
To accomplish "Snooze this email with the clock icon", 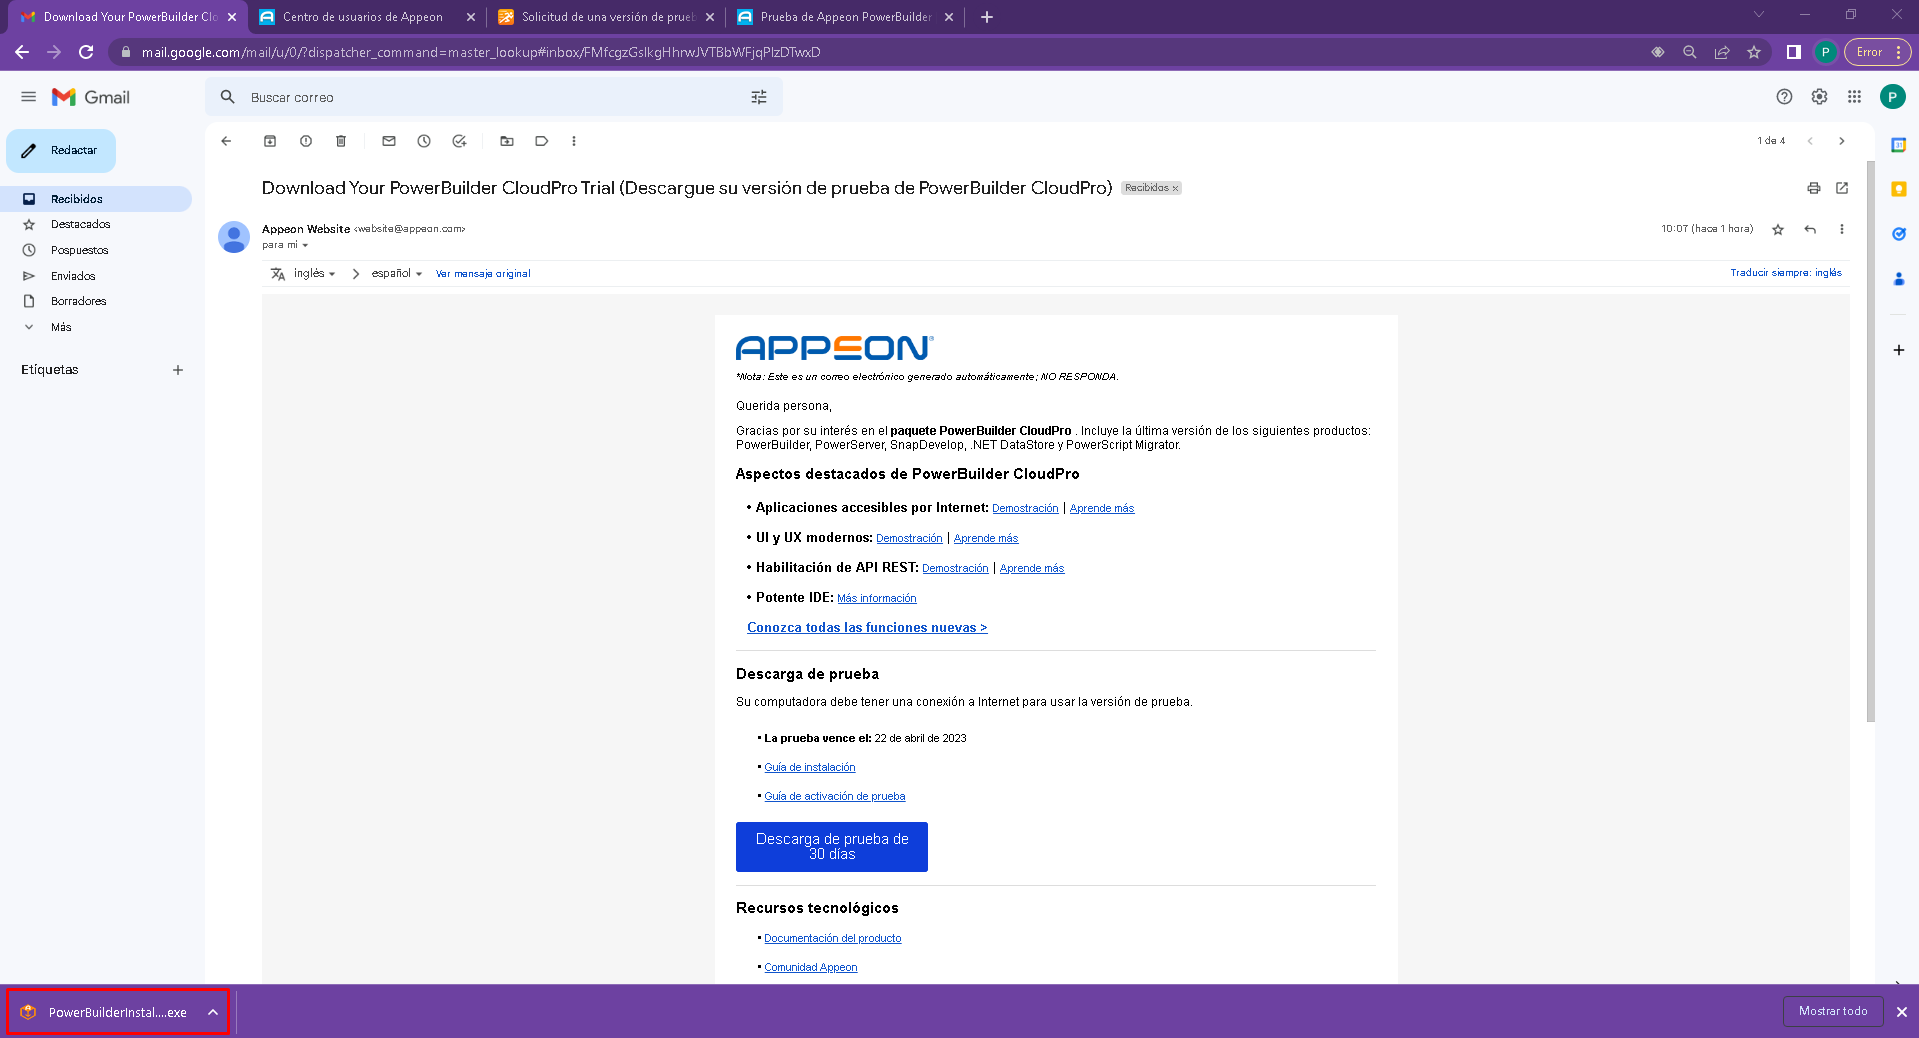I will click(x=424, y=141).
